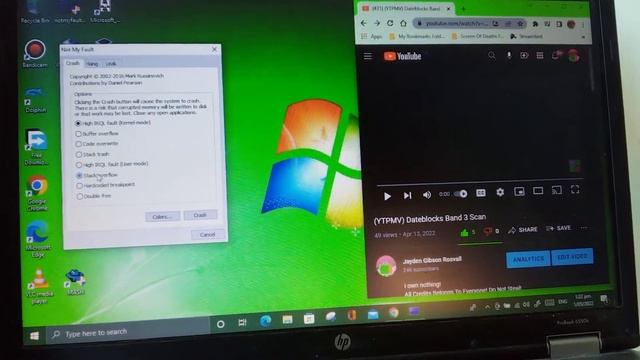Switch to theater mode

(538, 191)
